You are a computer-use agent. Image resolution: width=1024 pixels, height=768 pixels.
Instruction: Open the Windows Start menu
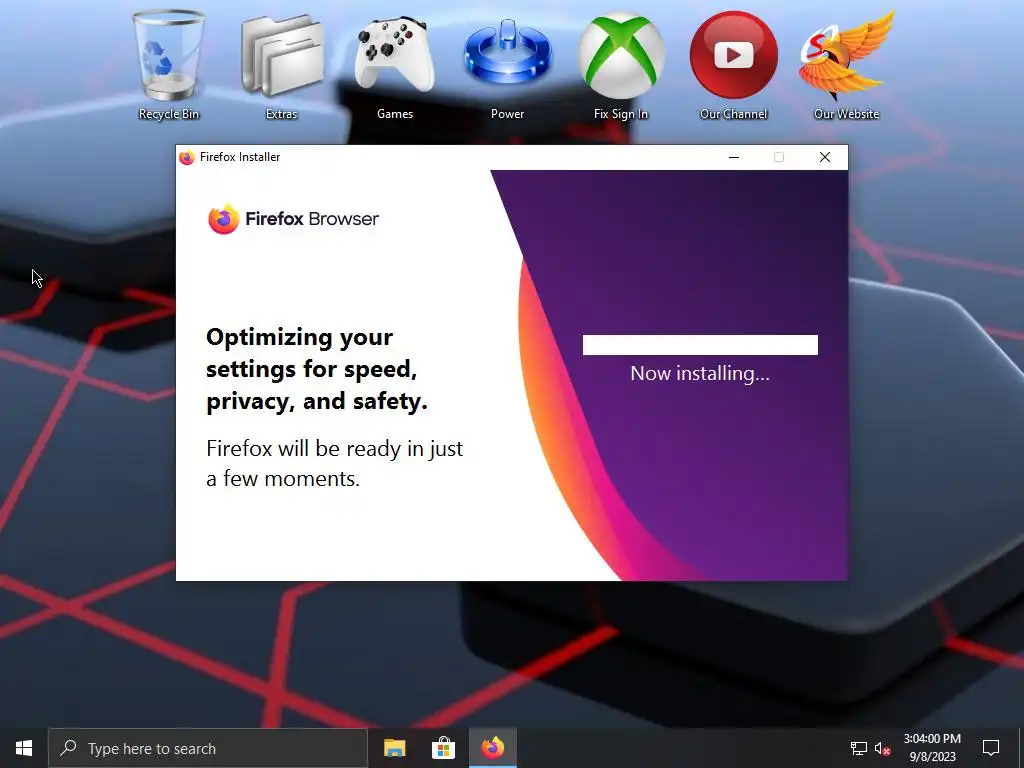(x=24, y=748)
